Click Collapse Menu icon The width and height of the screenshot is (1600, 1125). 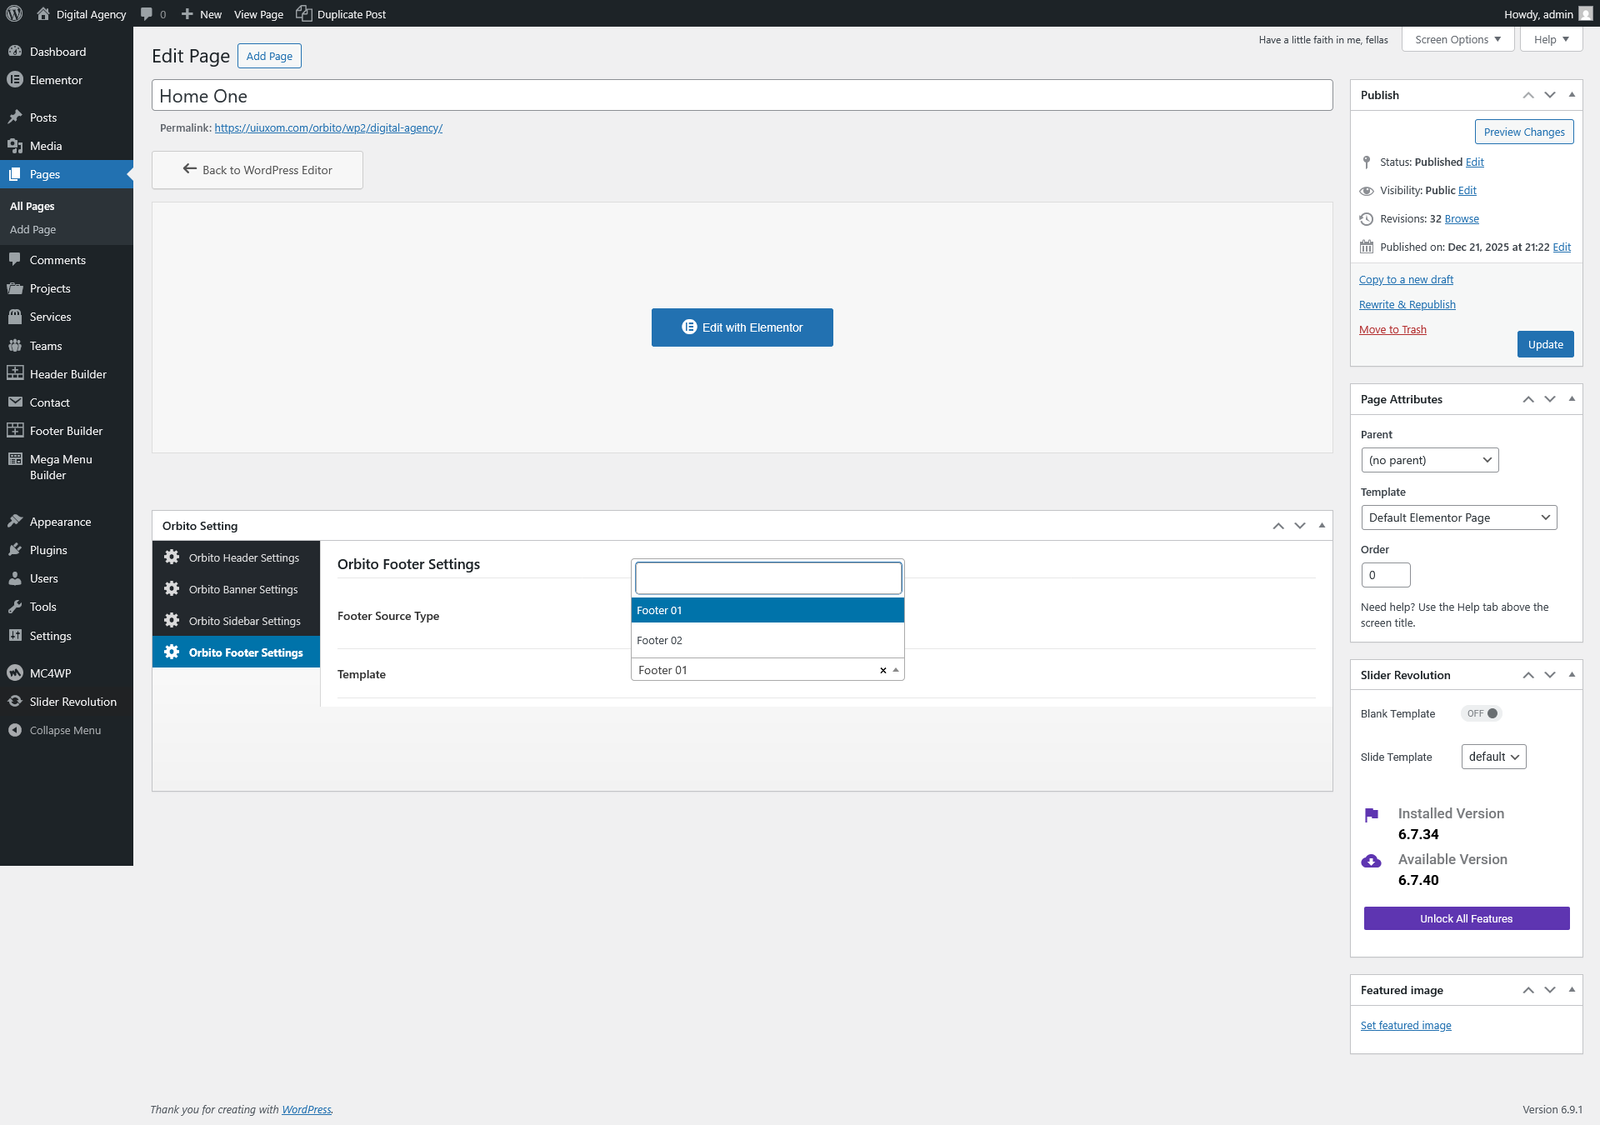point(15,731)
